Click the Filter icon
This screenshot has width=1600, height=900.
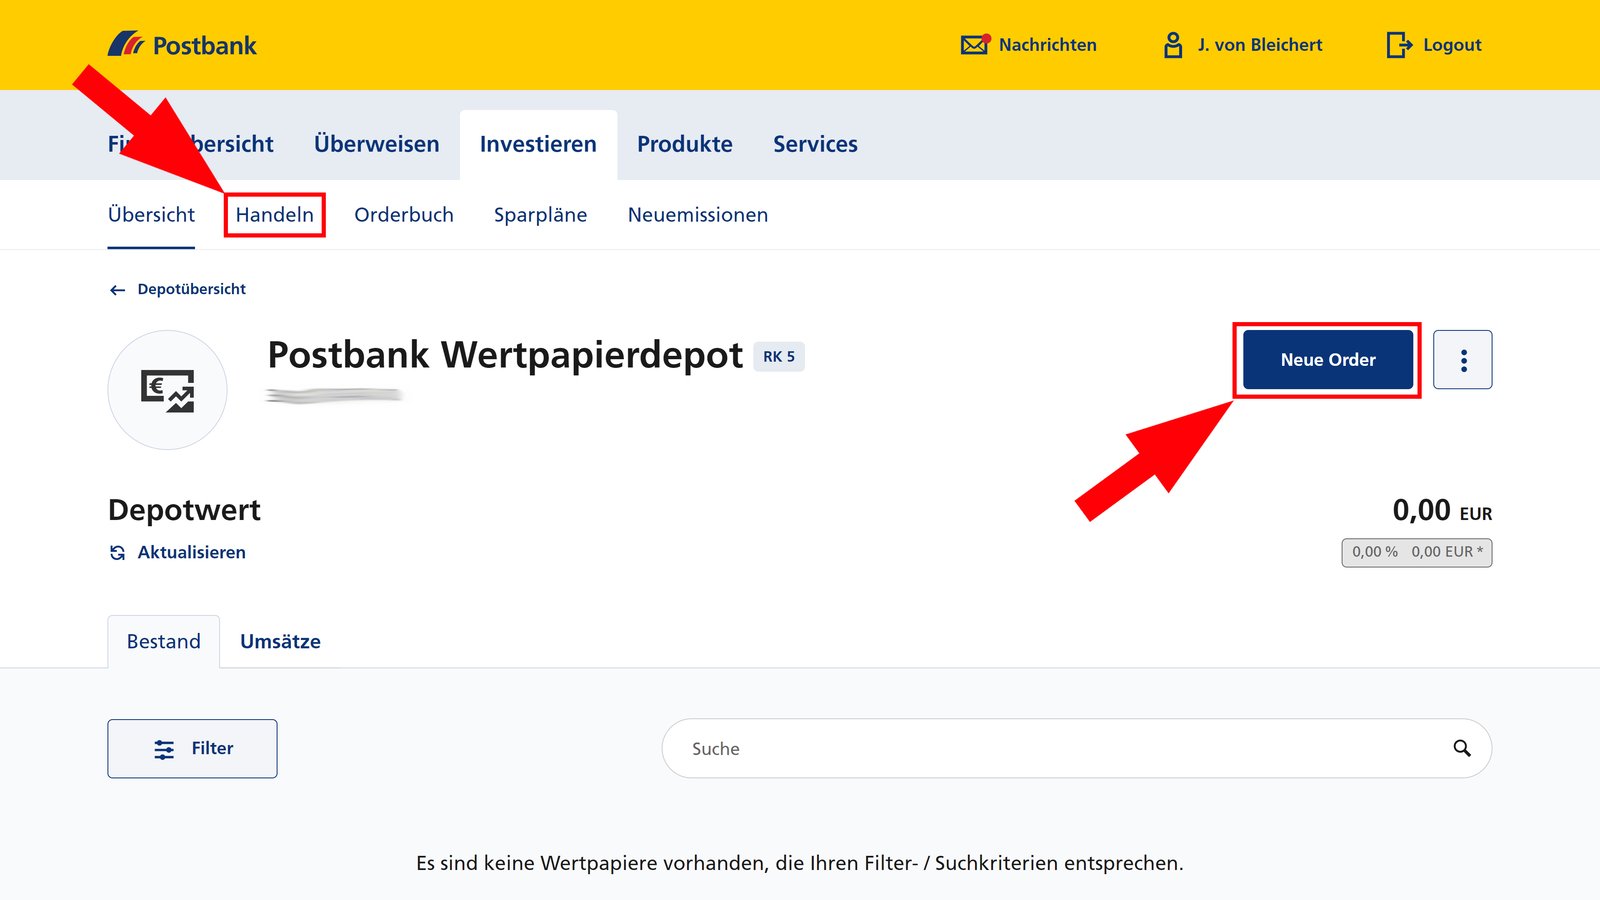point(163,748)
